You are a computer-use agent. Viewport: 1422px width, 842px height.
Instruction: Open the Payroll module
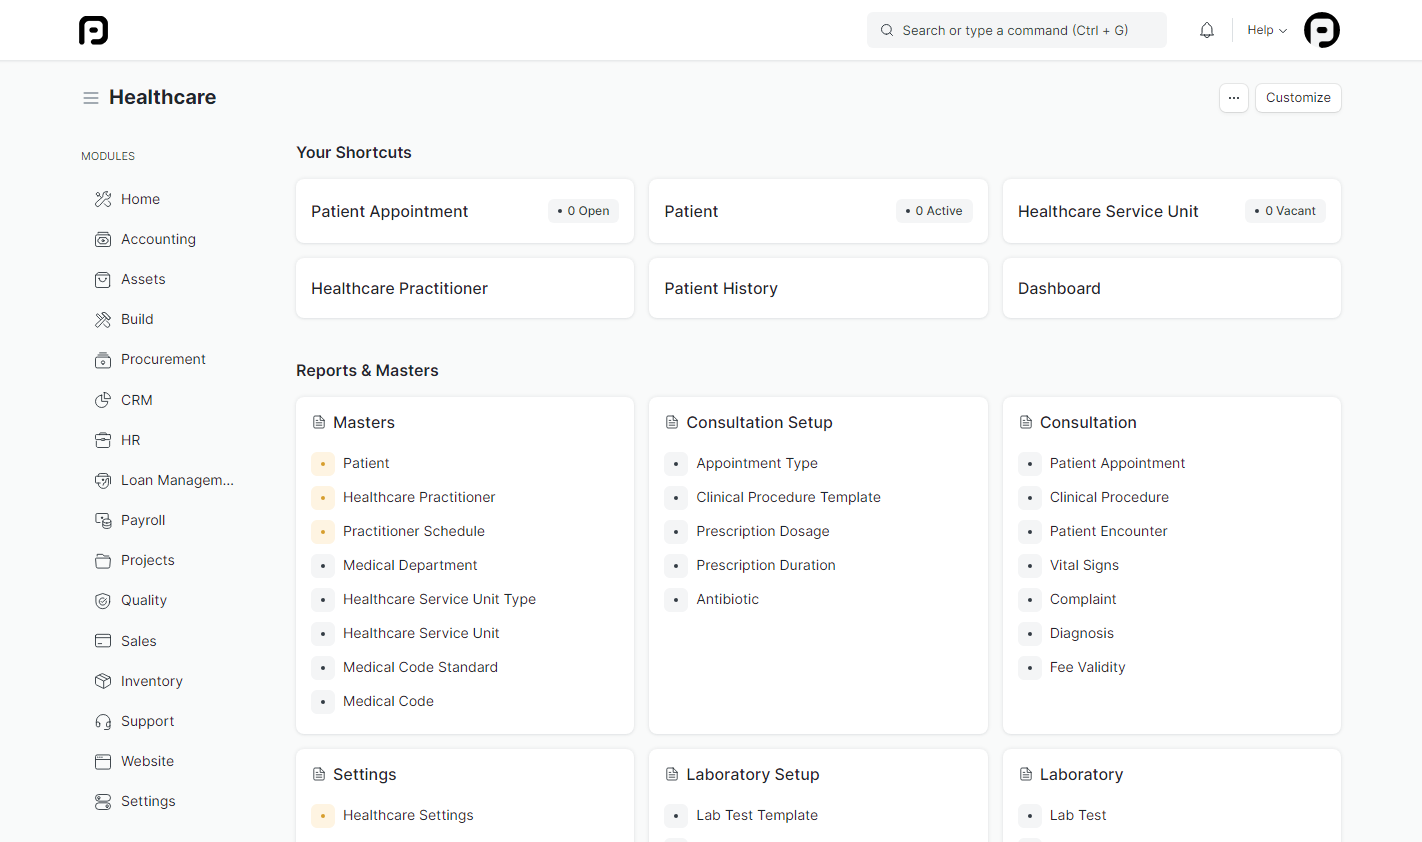coord(143,520)
